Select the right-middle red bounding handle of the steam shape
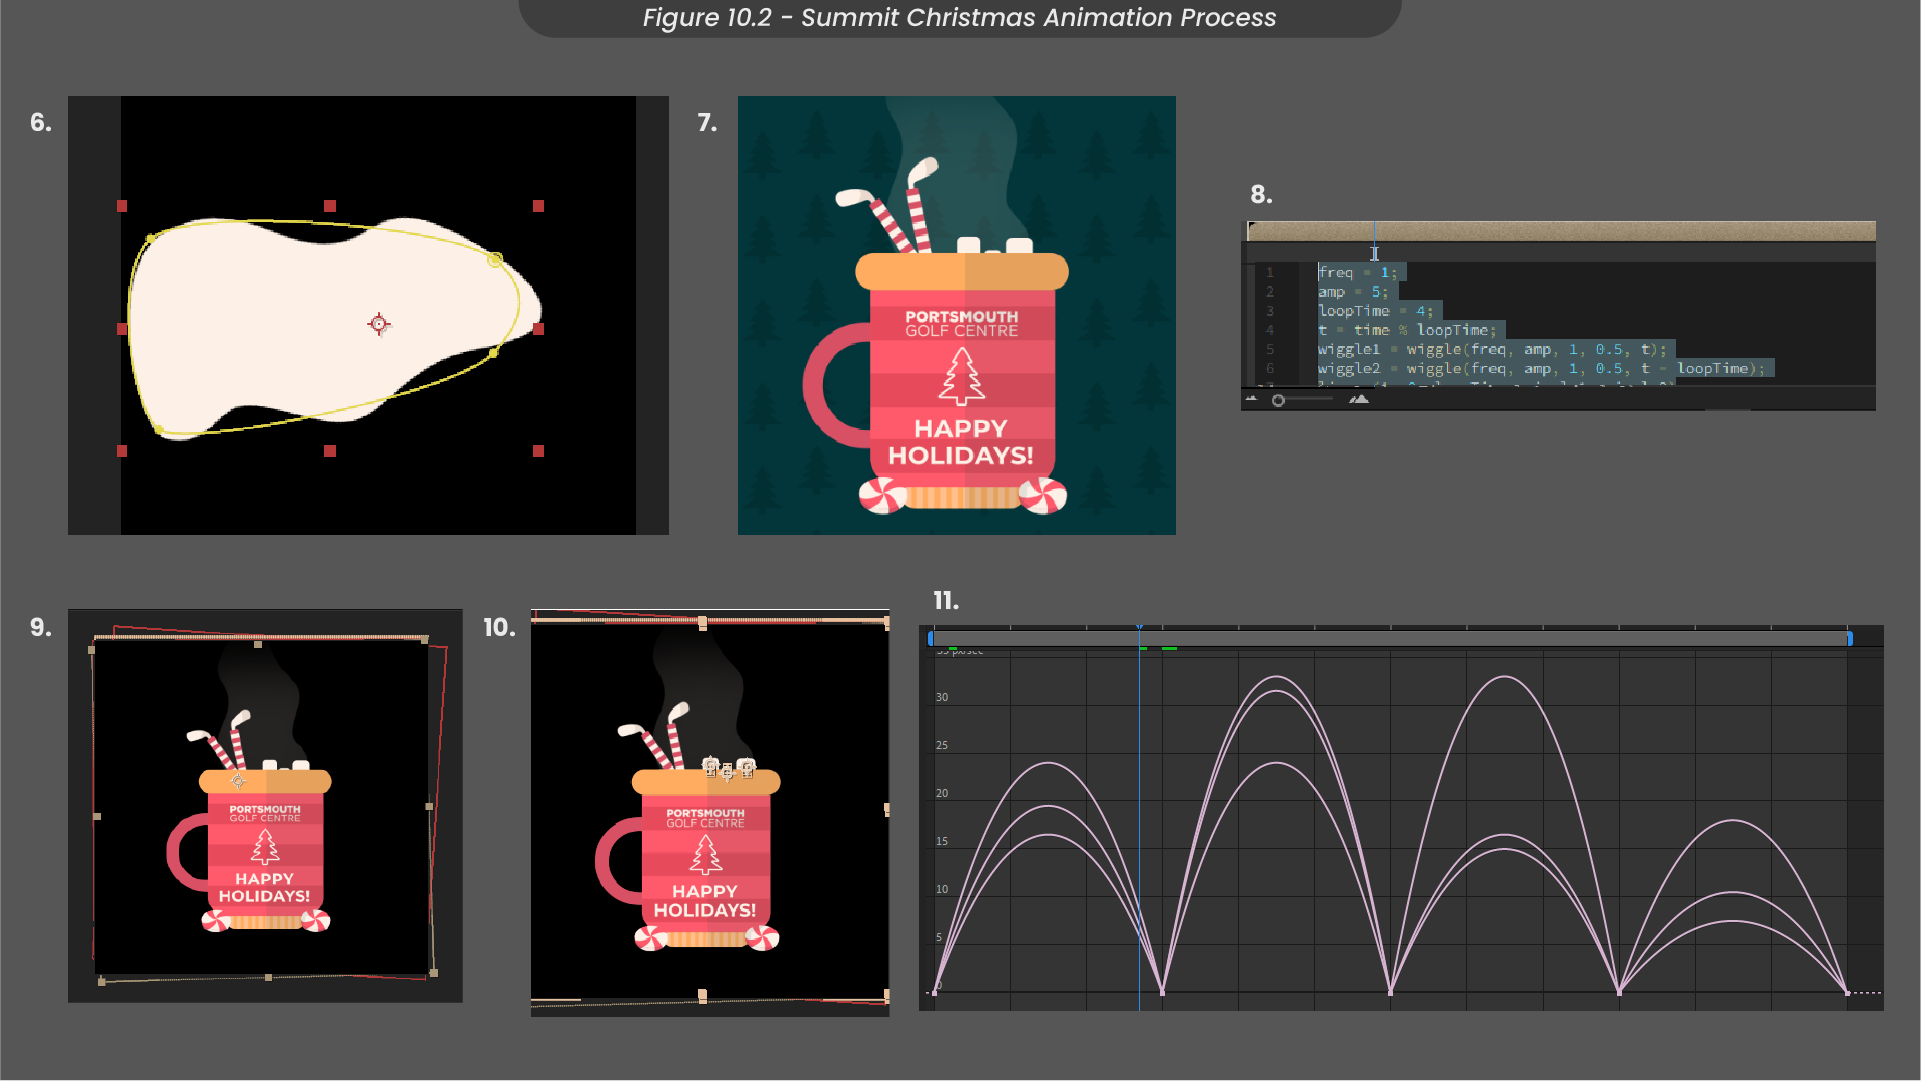 click(x=538, y=329)
